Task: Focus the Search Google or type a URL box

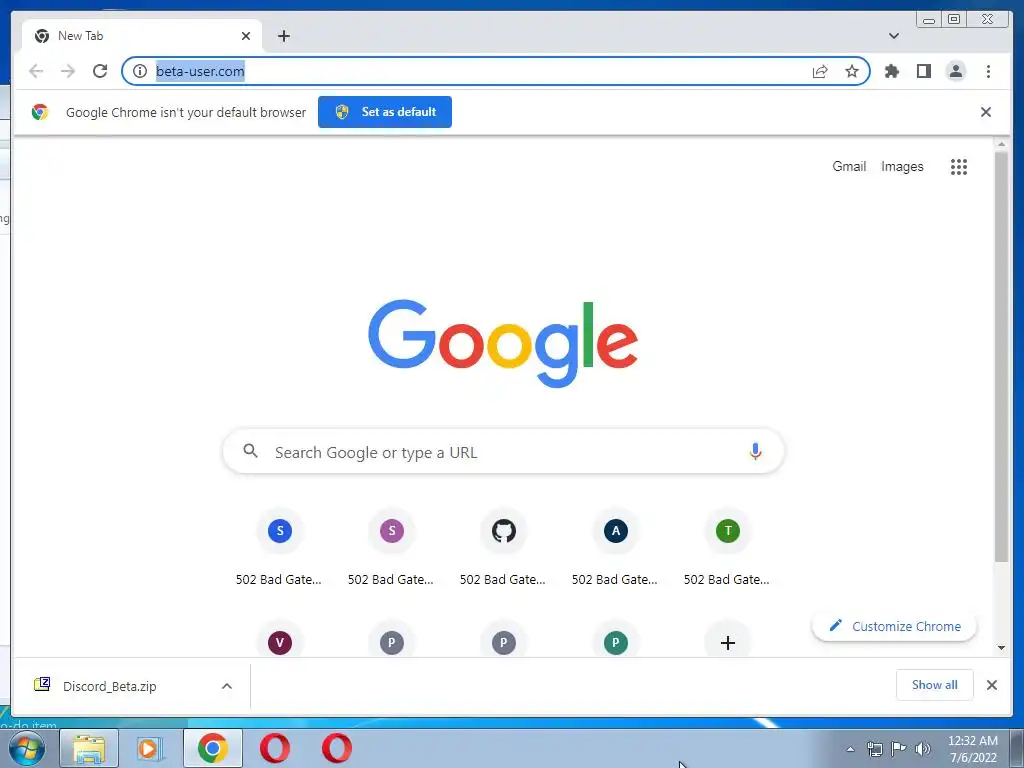Action: [x=503, y=451]
